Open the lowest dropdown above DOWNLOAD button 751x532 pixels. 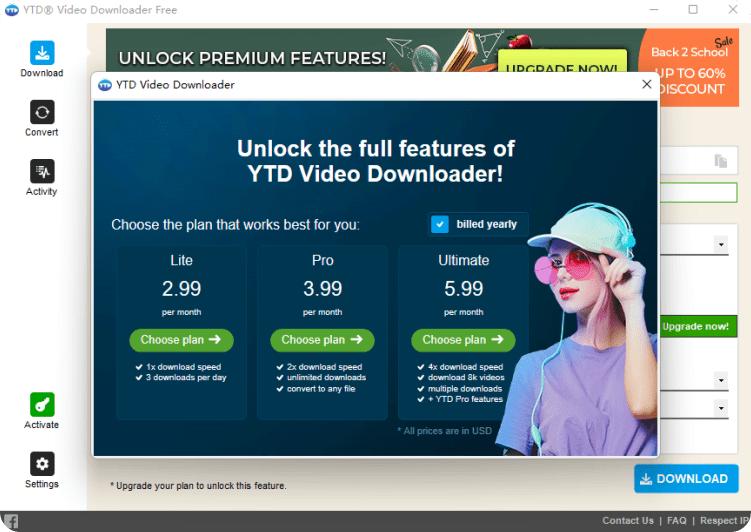point(720,408)
